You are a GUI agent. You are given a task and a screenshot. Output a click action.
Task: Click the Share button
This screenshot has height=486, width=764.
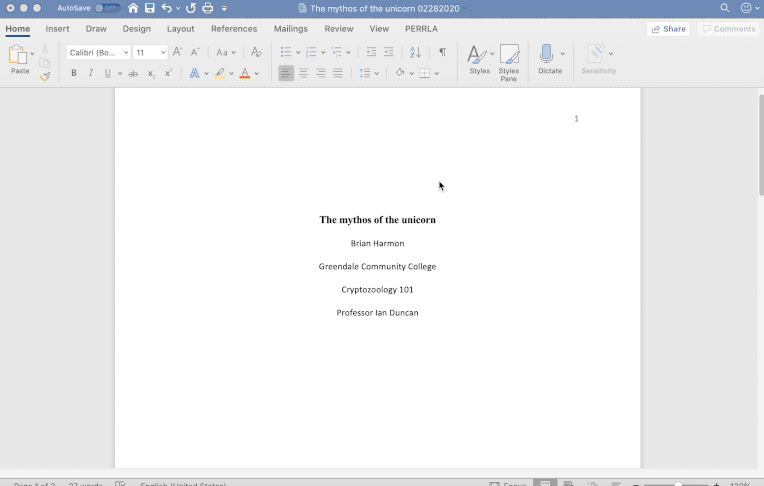coord(668,29)
